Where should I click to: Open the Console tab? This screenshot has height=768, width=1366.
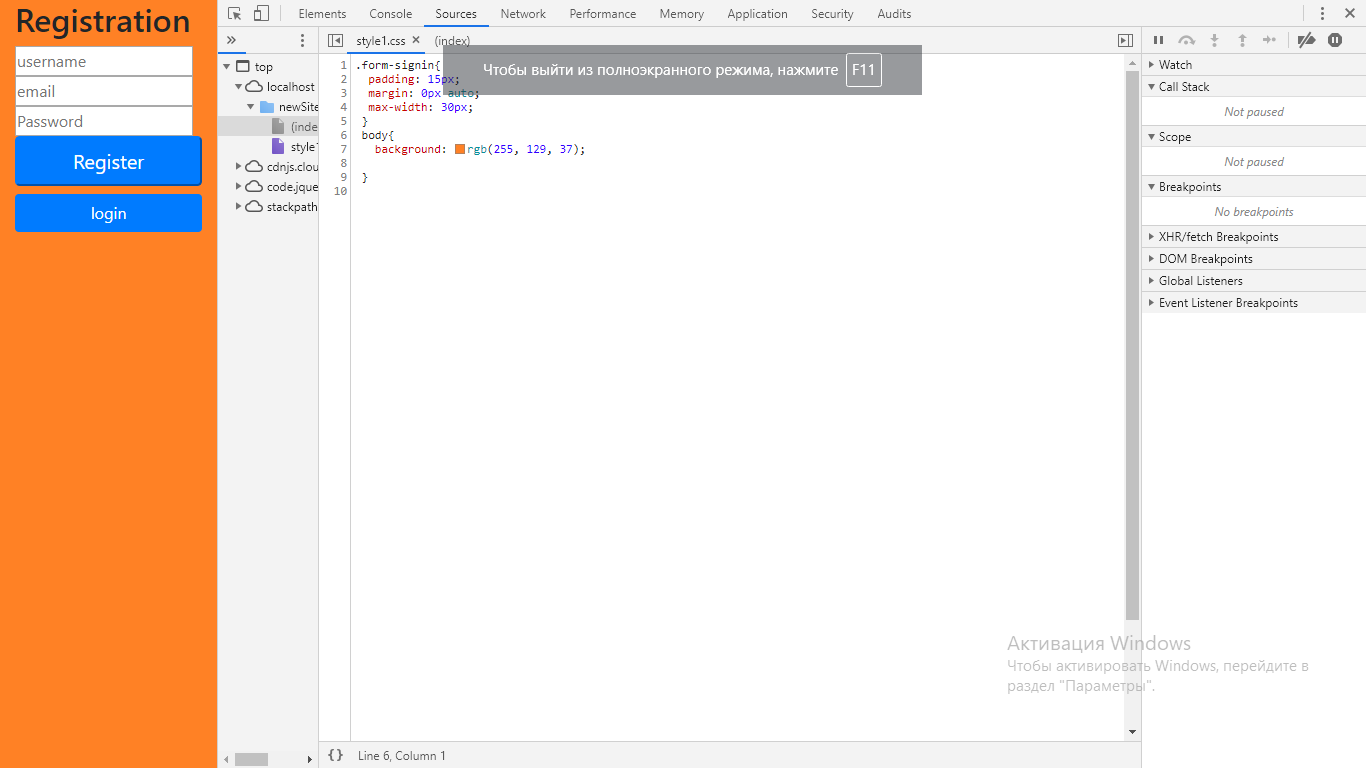point(390,14)
